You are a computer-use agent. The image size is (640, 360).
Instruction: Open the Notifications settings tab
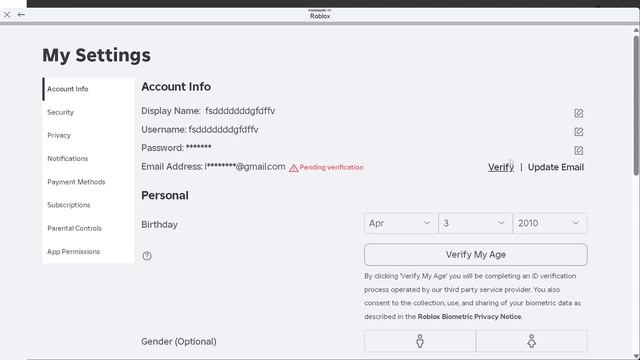coord(88,159)
